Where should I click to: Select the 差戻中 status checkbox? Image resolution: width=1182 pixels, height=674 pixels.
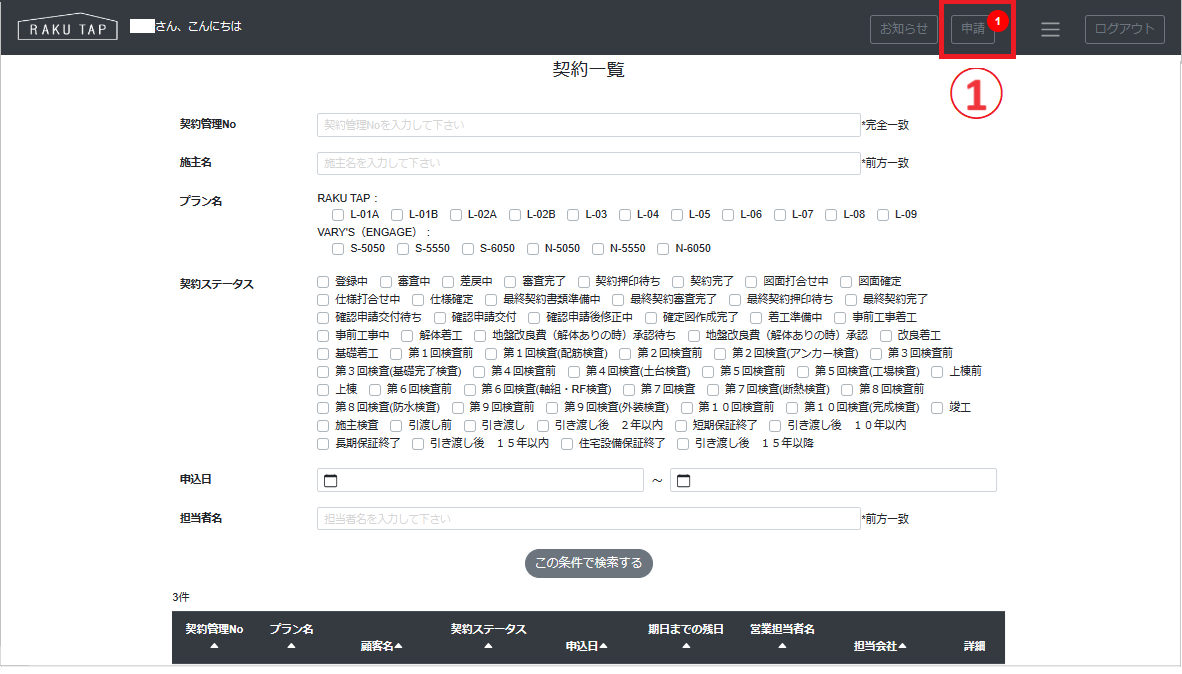pyautogui.click(x=448, y=282)
